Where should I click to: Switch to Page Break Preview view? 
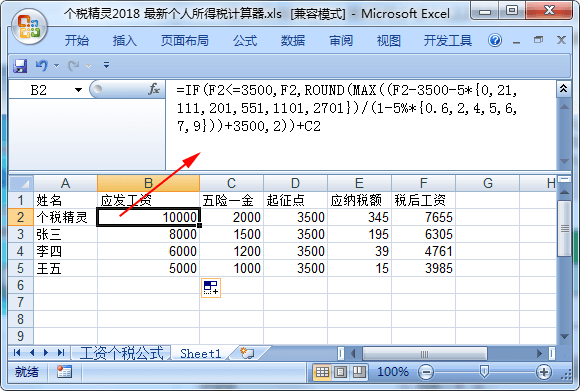[x=358, y=372]
